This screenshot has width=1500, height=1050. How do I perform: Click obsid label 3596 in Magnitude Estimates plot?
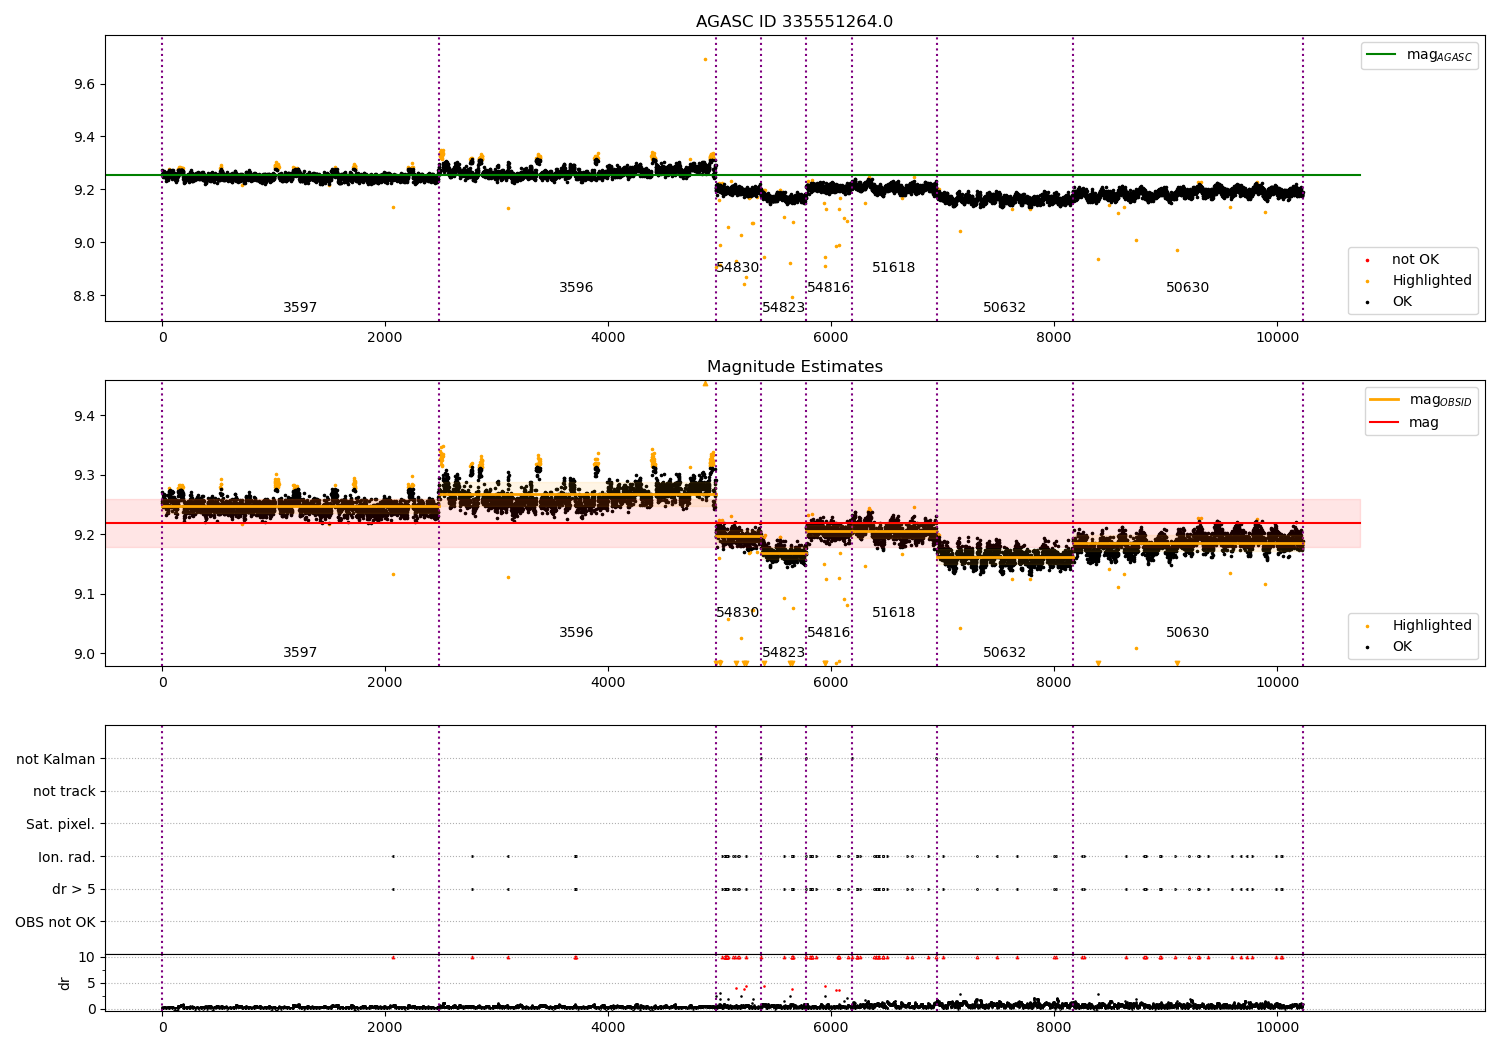pos(576,633)
